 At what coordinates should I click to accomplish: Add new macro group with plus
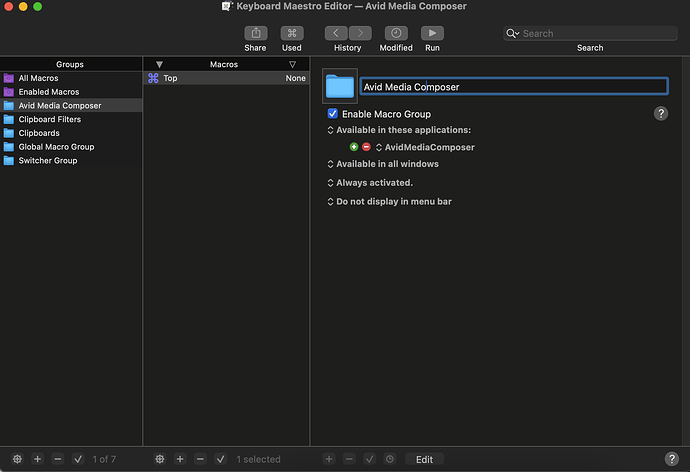37,459
